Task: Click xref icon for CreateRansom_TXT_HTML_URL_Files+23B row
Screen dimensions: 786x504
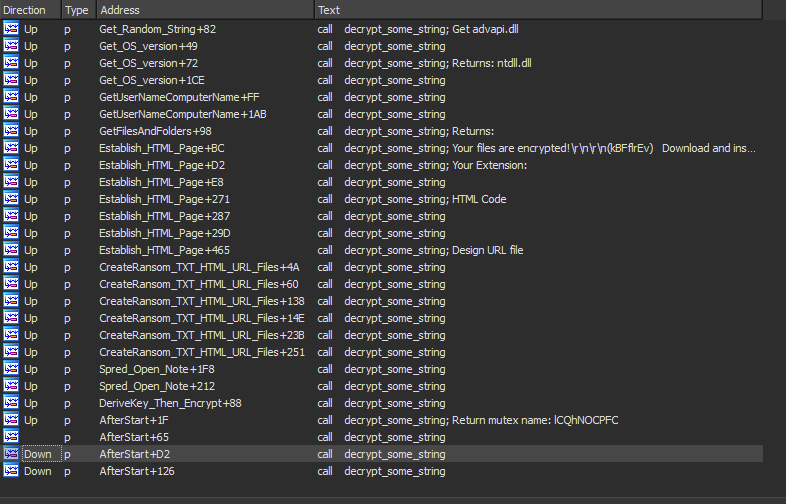Action: coord(11,335)
